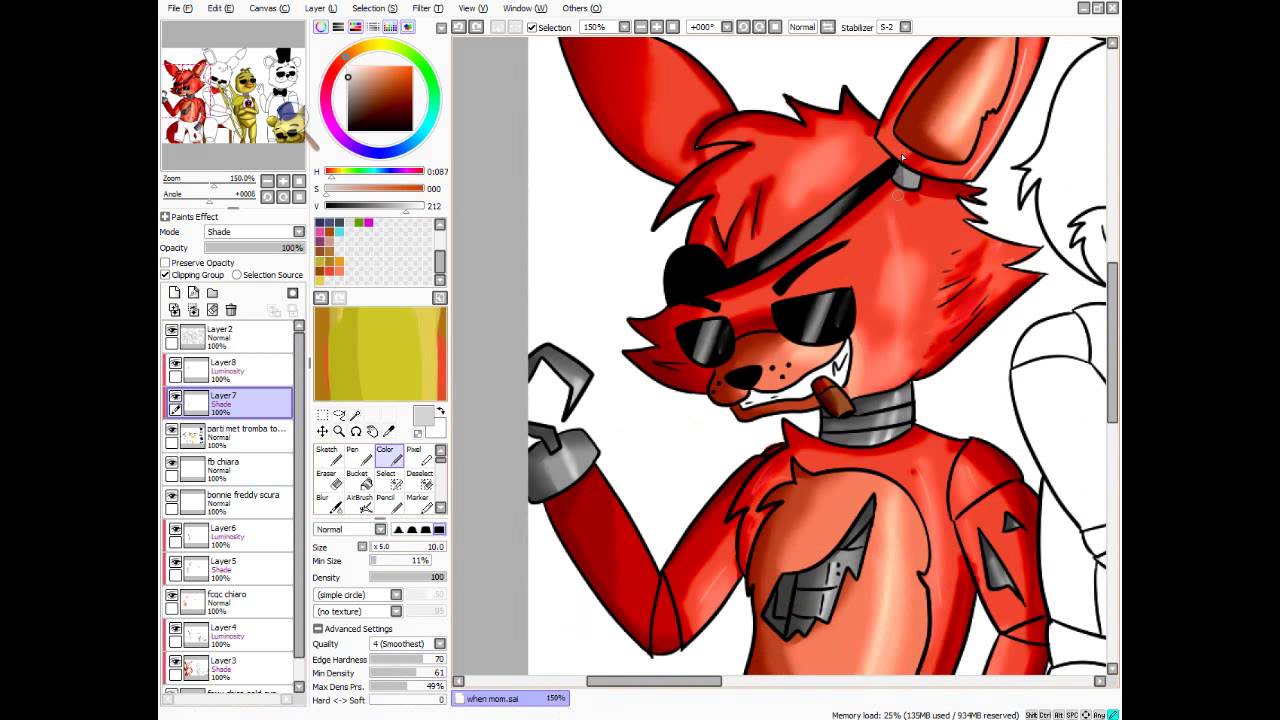Select the Bucket fill tool
The height and width of the screenshot is (720, 1280).
point(357,479)
